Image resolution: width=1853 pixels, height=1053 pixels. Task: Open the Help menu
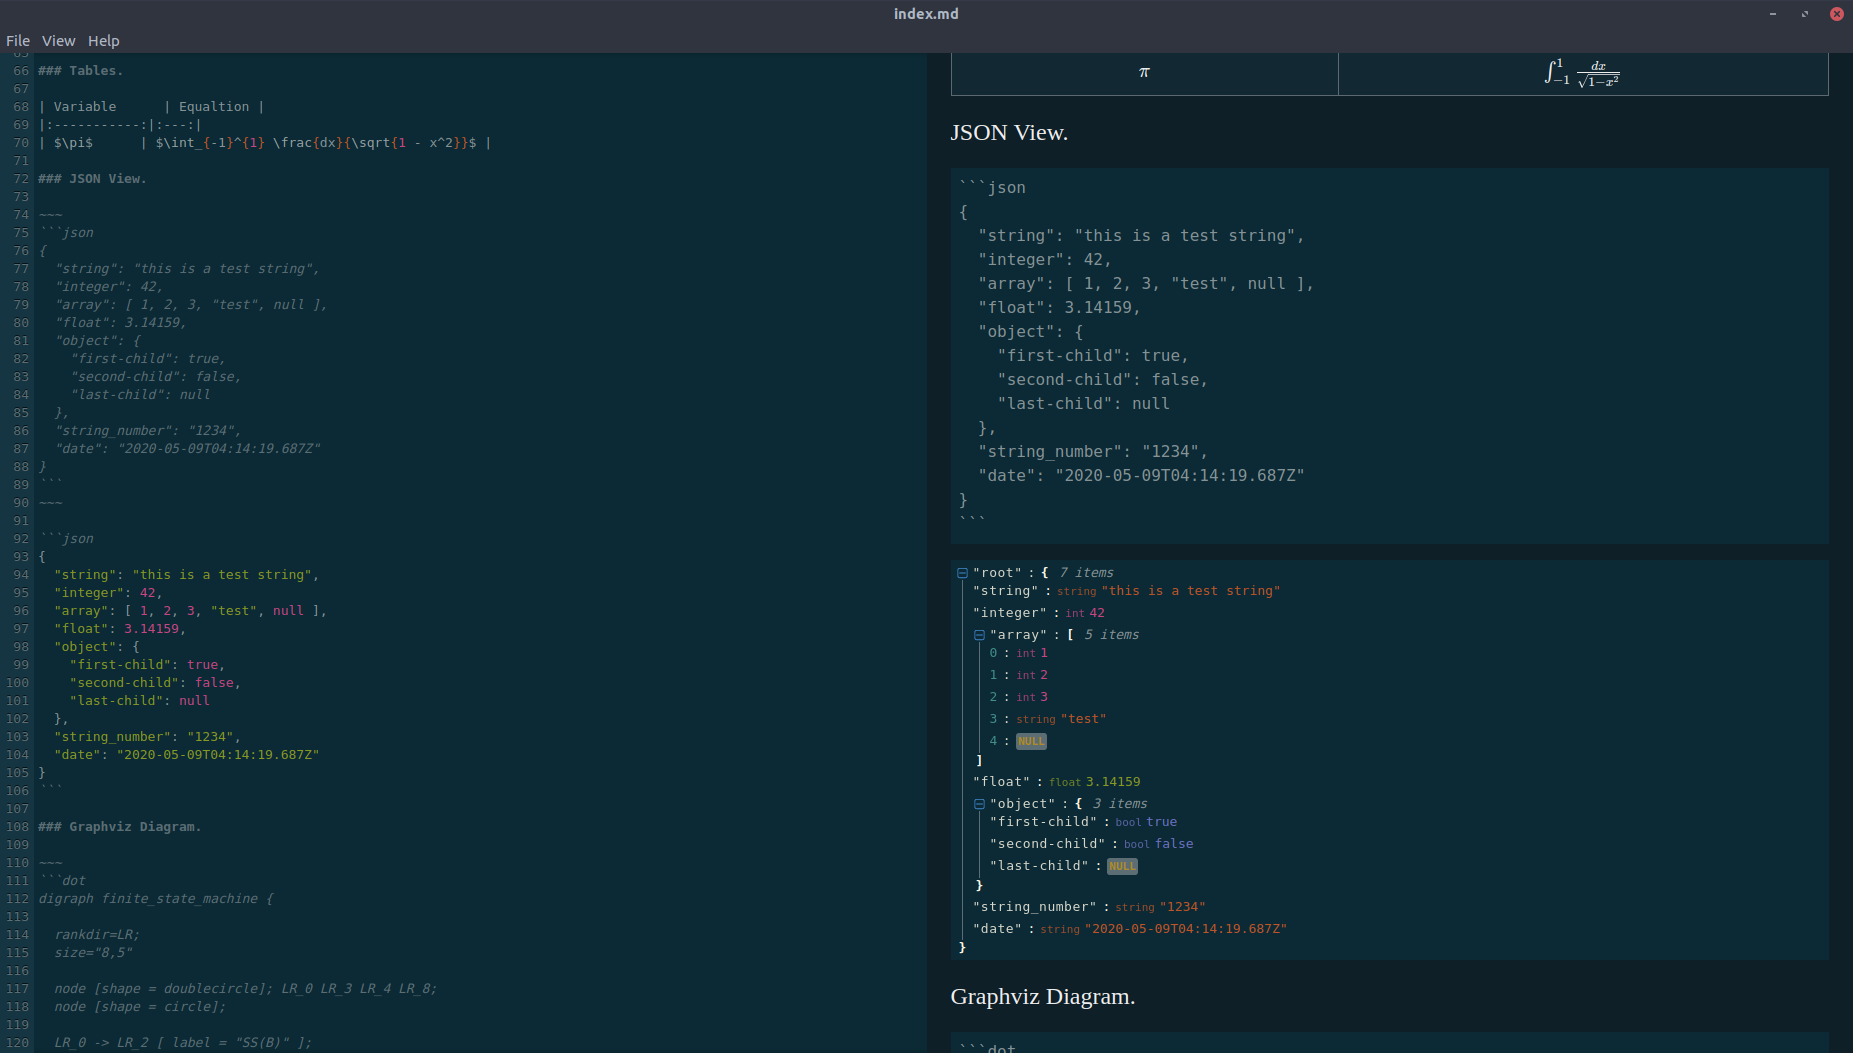point(103,41)
